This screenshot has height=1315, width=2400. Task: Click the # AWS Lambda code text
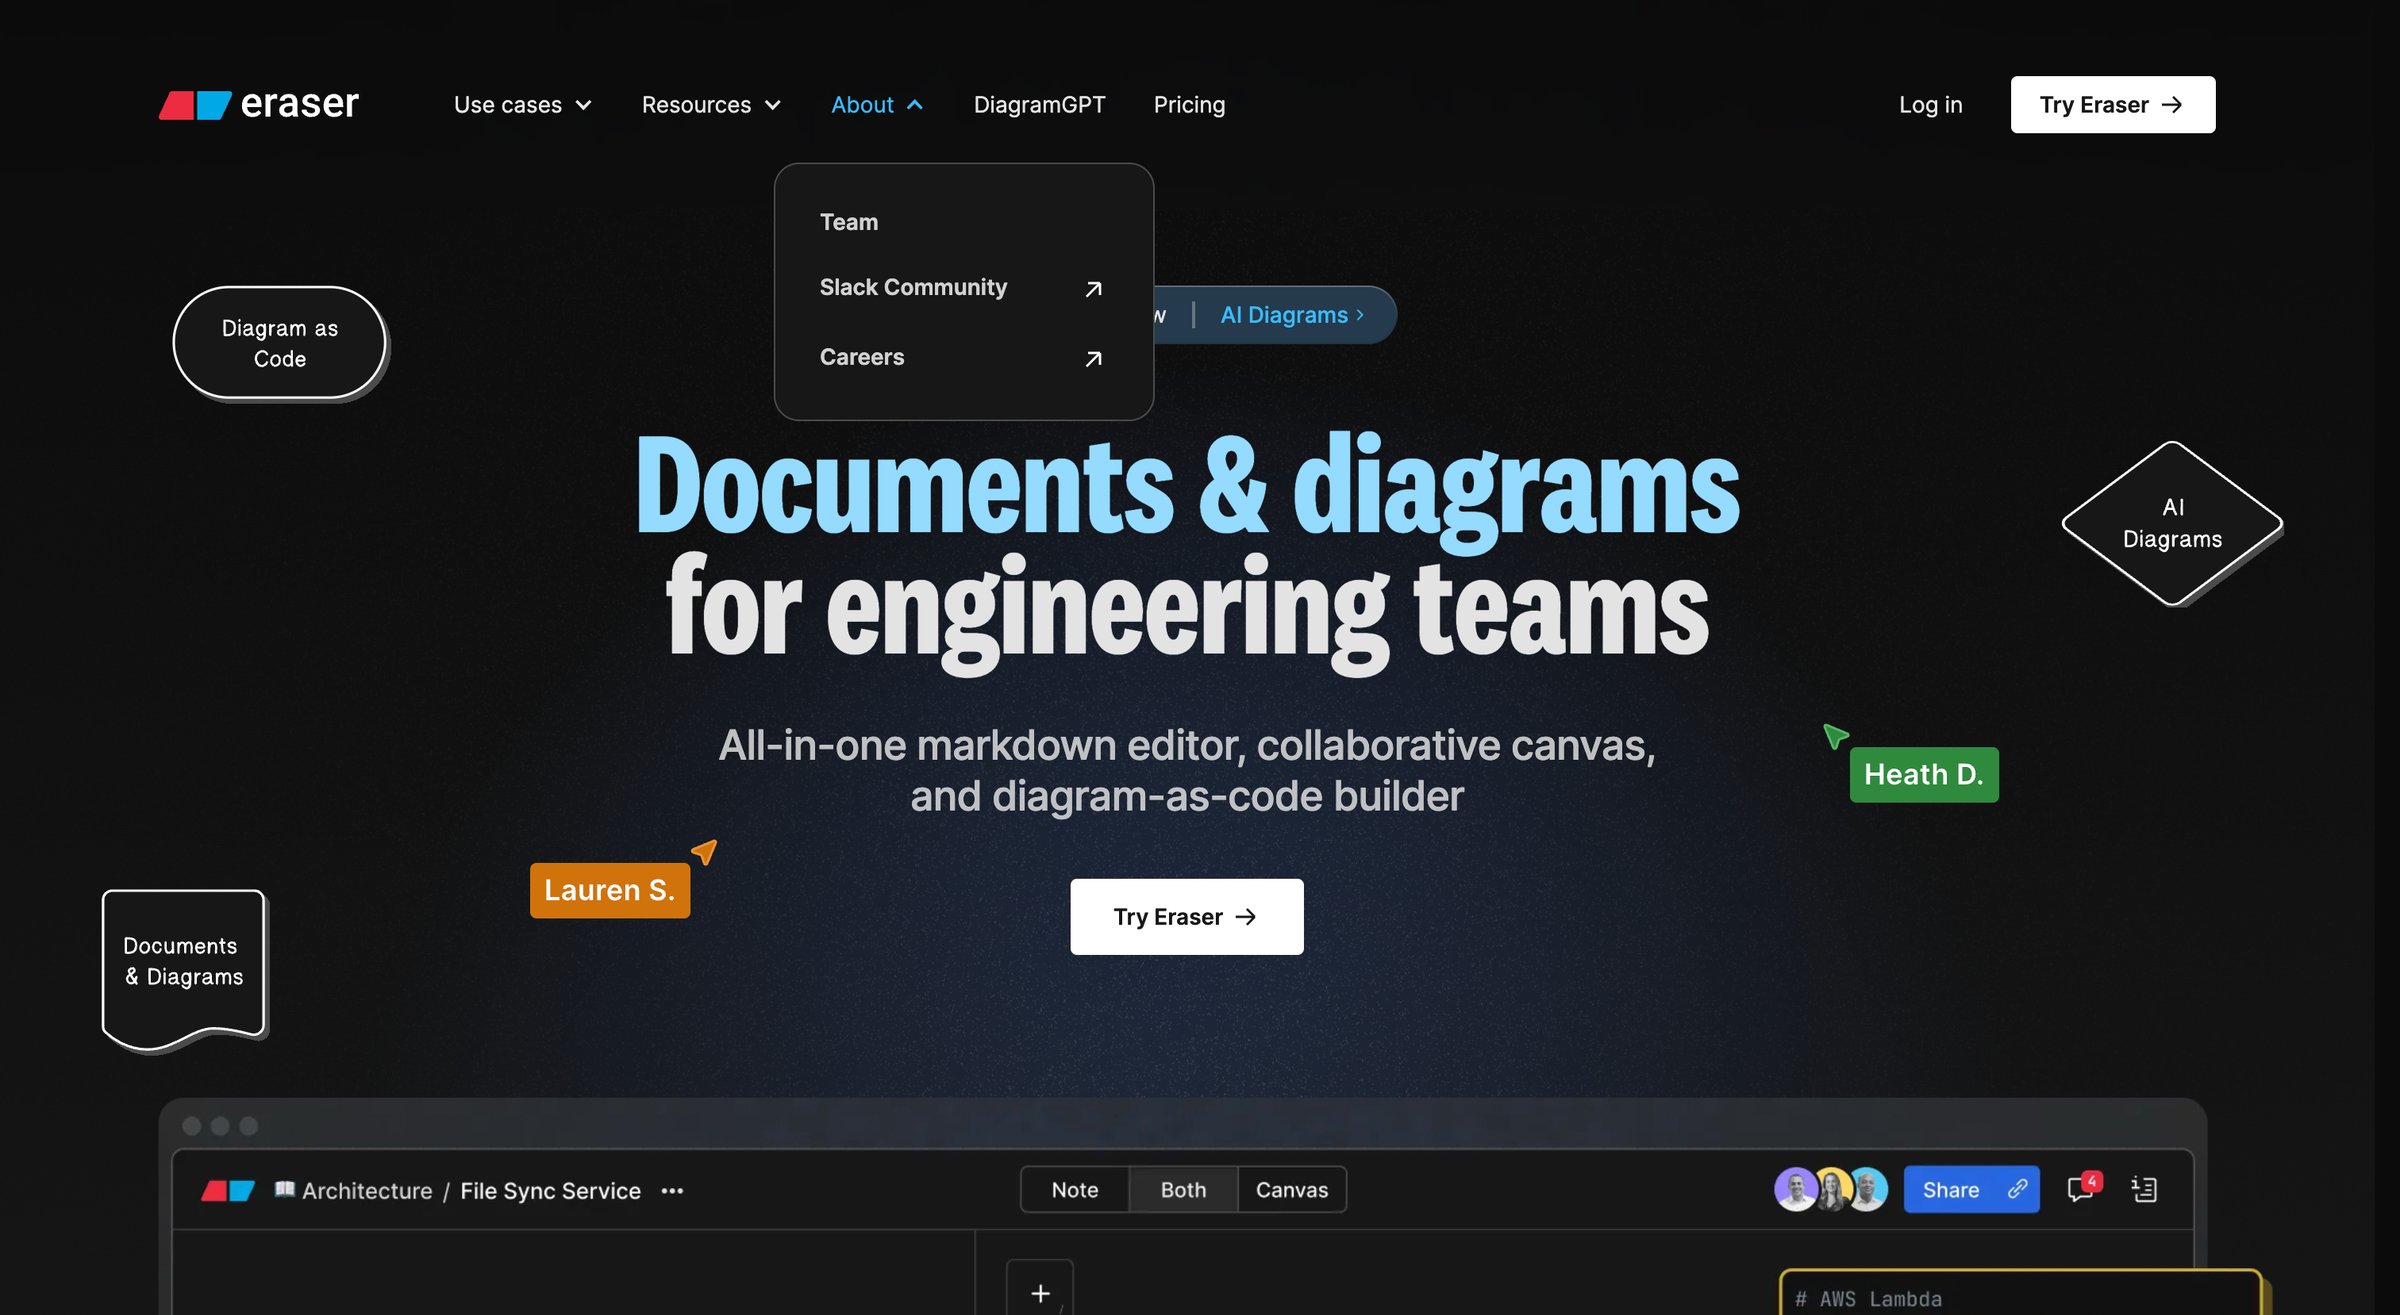1868,1298
